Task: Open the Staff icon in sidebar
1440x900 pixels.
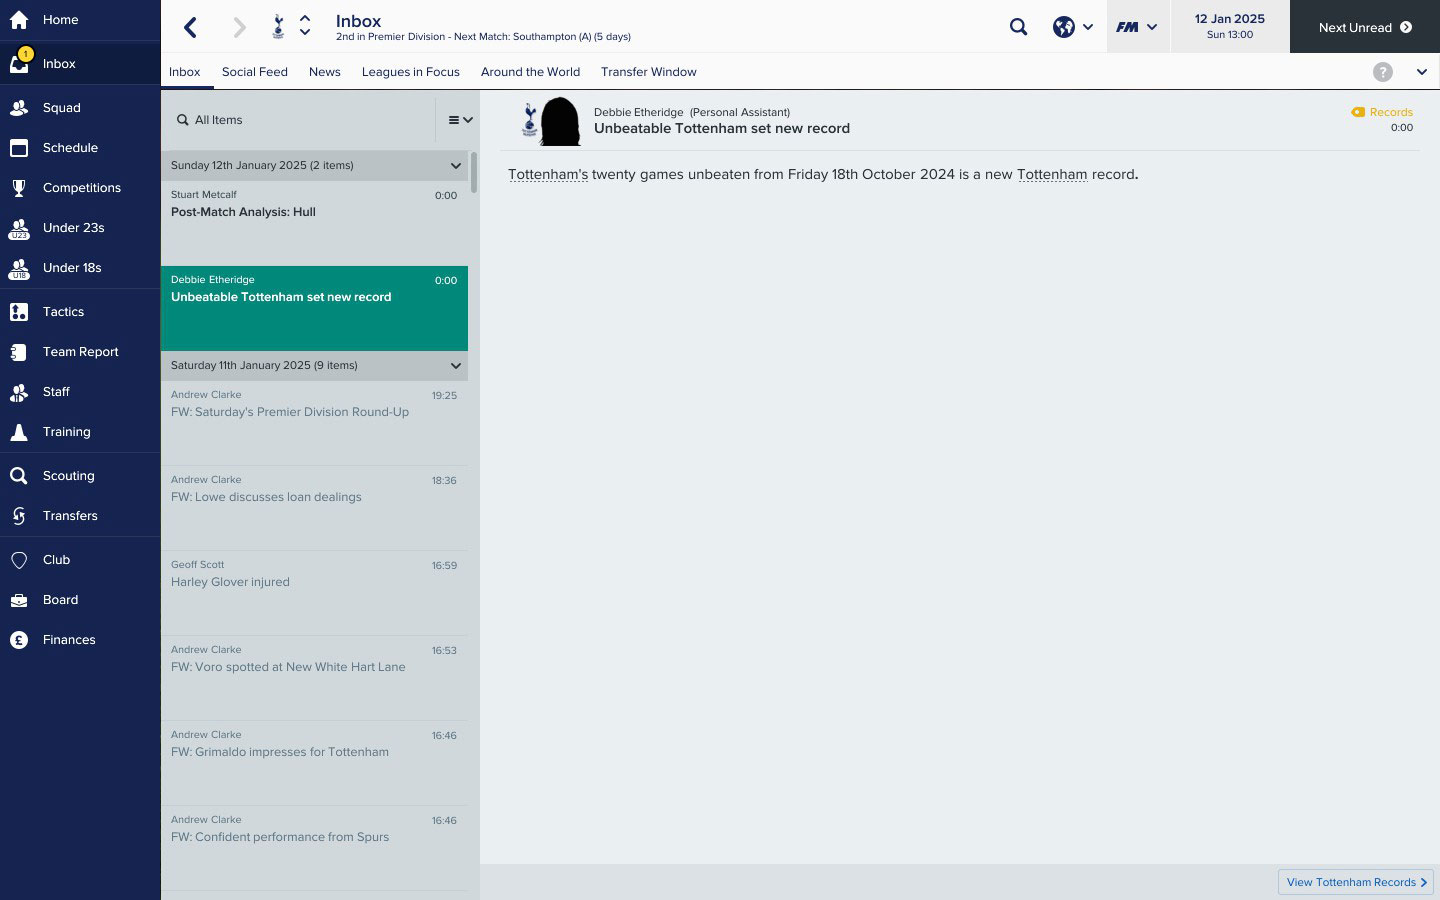Action: (19, 392)
